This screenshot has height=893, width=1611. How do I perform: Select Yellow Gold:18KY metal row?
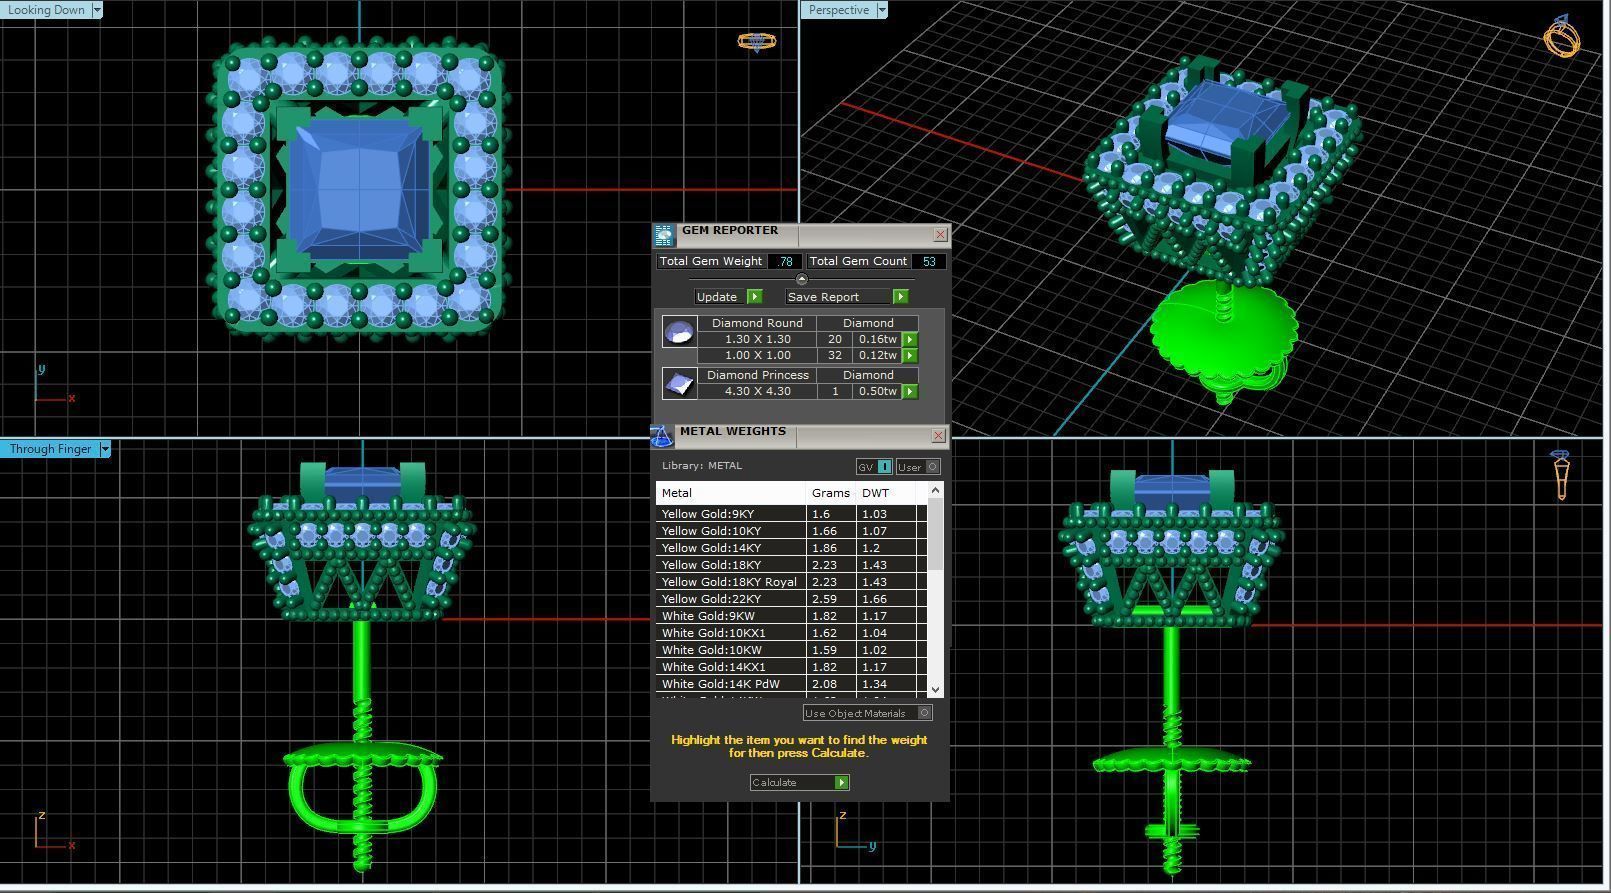791,565
